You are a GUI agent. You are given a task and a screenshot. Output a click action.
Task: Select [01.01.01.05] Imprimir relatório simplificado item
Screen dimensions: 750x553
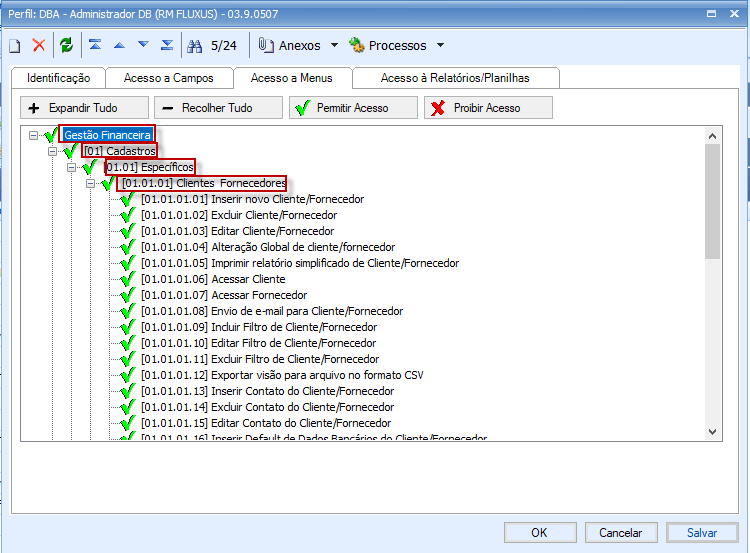click(300, 263)
